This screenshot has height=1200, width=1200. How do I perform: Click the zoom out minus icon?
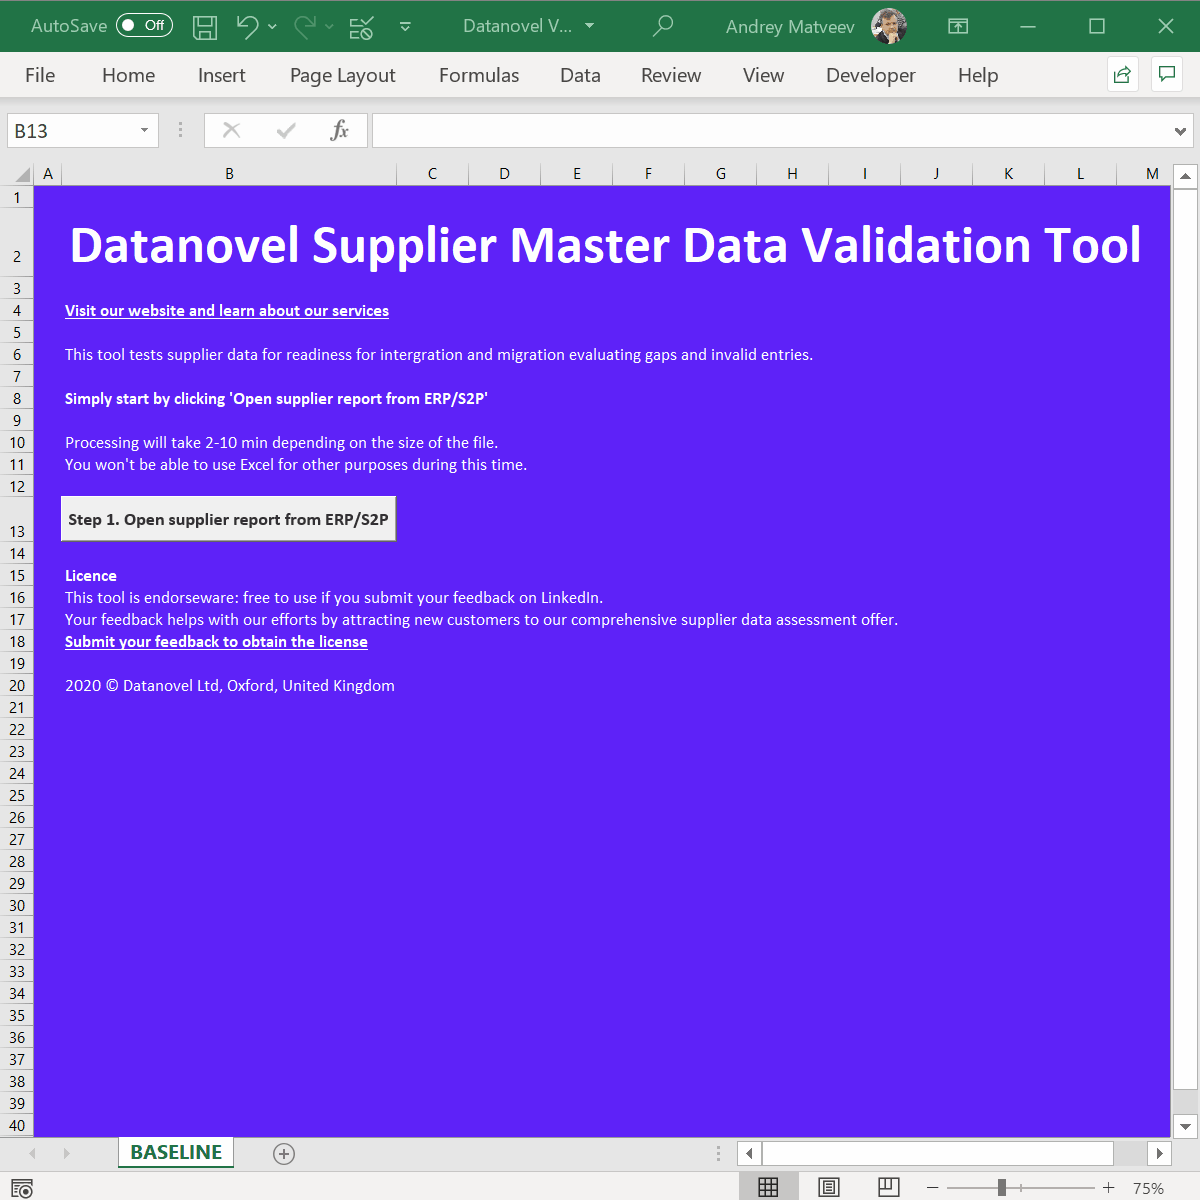click(933, 1188)
